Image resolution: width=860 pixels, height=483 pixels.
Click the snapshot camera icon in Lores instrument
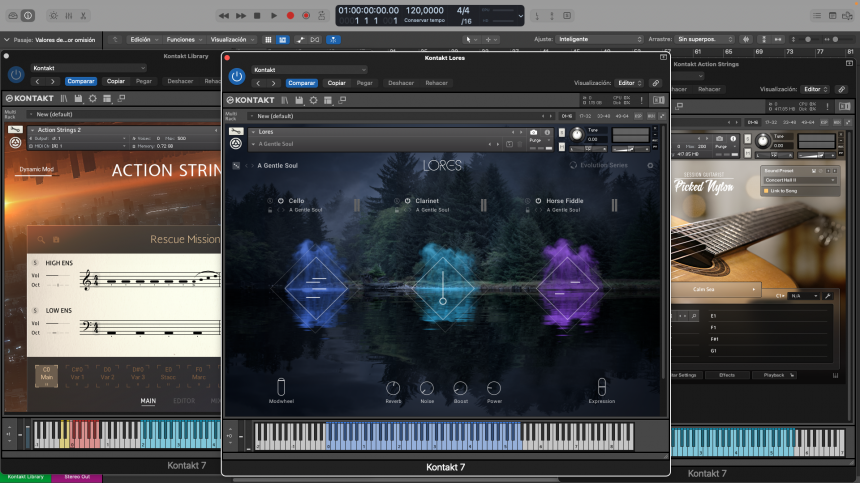click(533, 133)
